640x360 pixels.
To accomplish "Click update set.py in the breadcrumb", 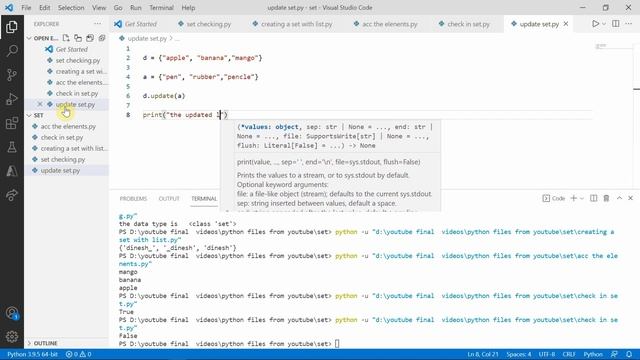I will coord(147,38).
